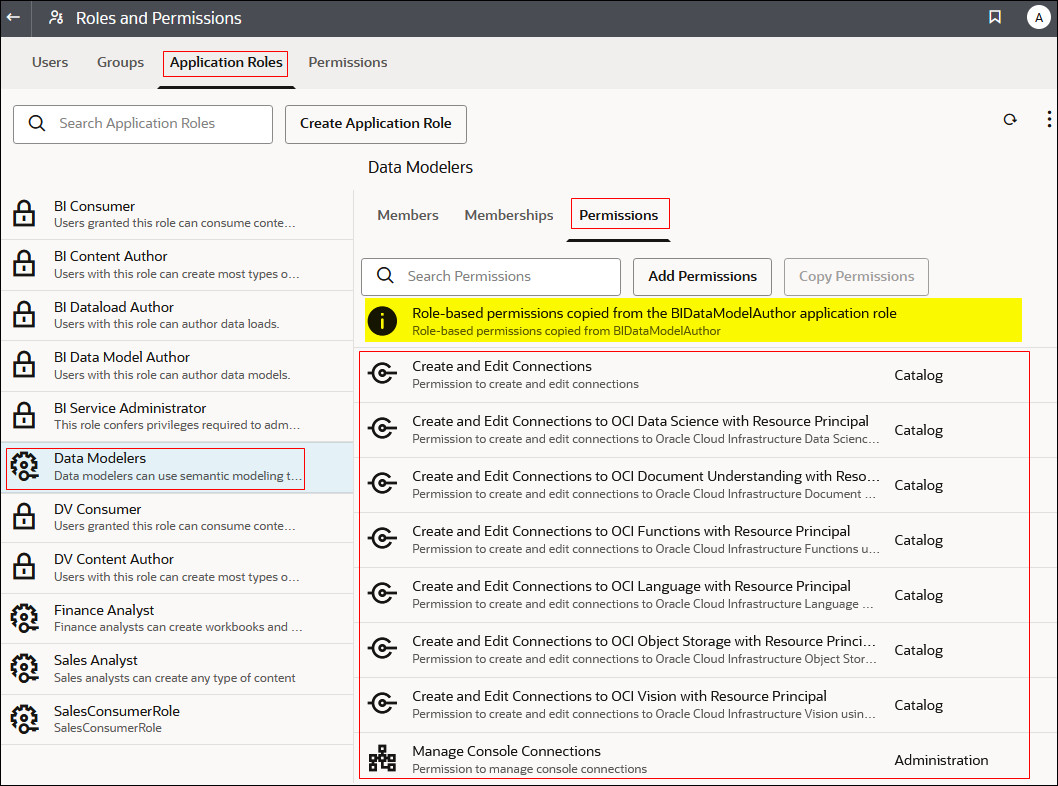This screenshot has height=786, width=1058.
Task: Click the Create Application Role button
Action: [x=375, y=124]
